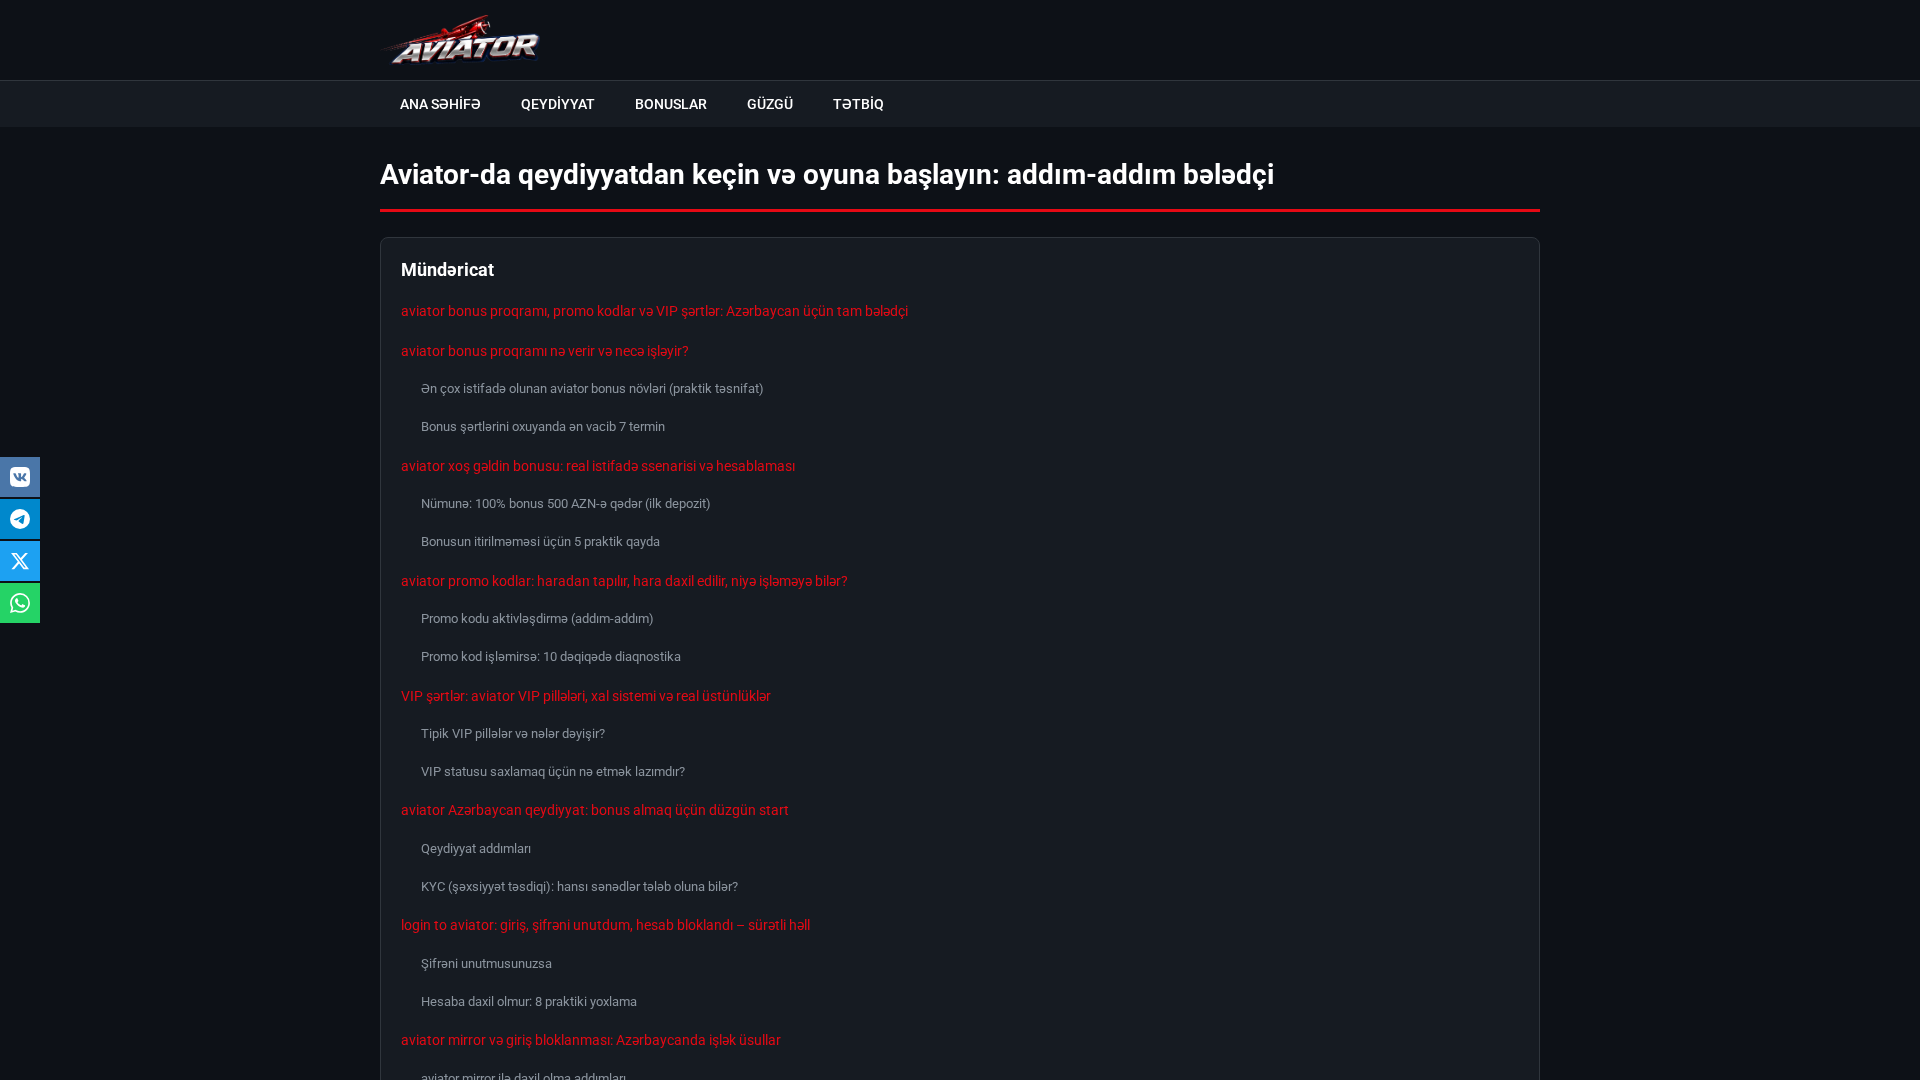Screen dimensions: 1920x1080
Task: Select 'Tipik VIP pillələr və nələr dəyişir?' entry
Action: pos(513,734)
